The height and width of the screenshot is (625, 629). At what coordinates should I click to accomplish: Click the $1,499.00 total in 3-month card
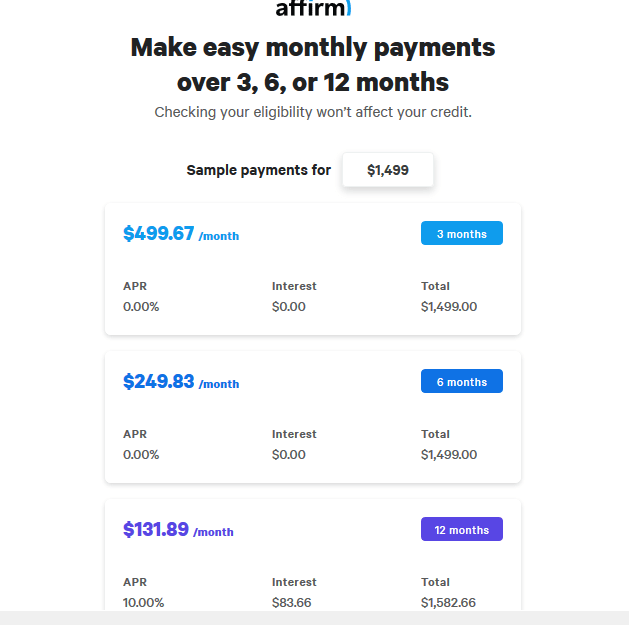pos(449,307)
